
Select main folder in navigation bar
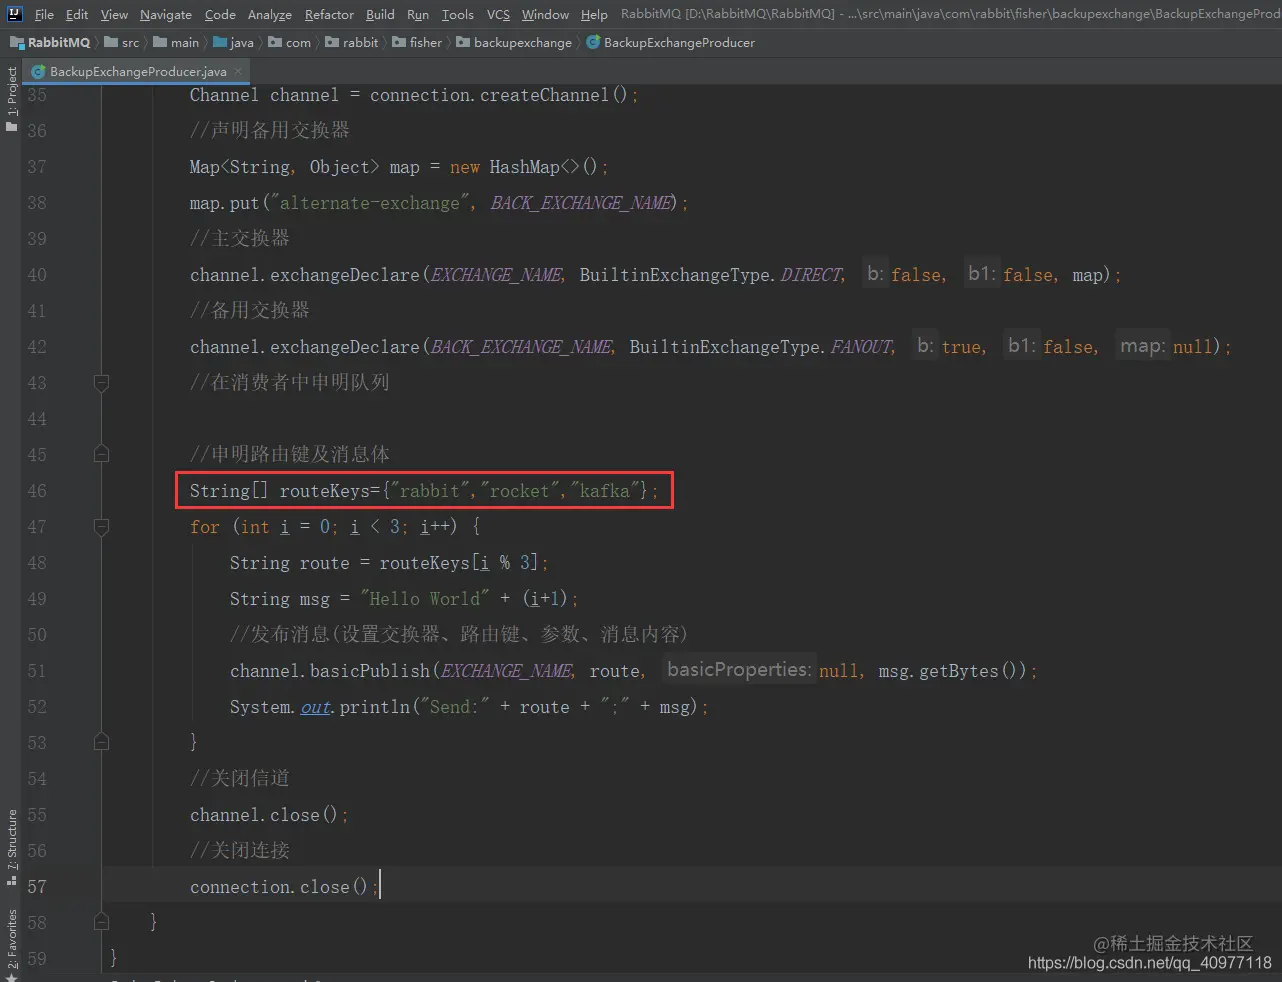[x=177, y=42]
